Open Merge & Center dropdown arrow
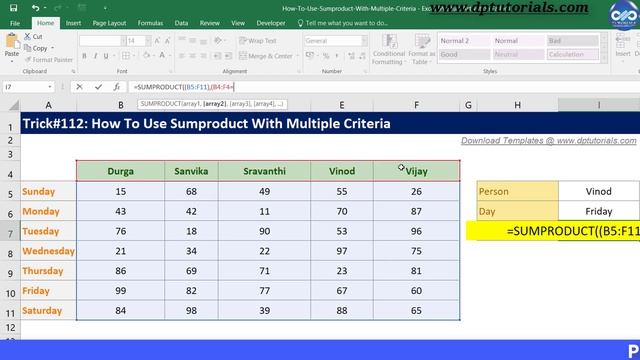 [x=298, y=56]
